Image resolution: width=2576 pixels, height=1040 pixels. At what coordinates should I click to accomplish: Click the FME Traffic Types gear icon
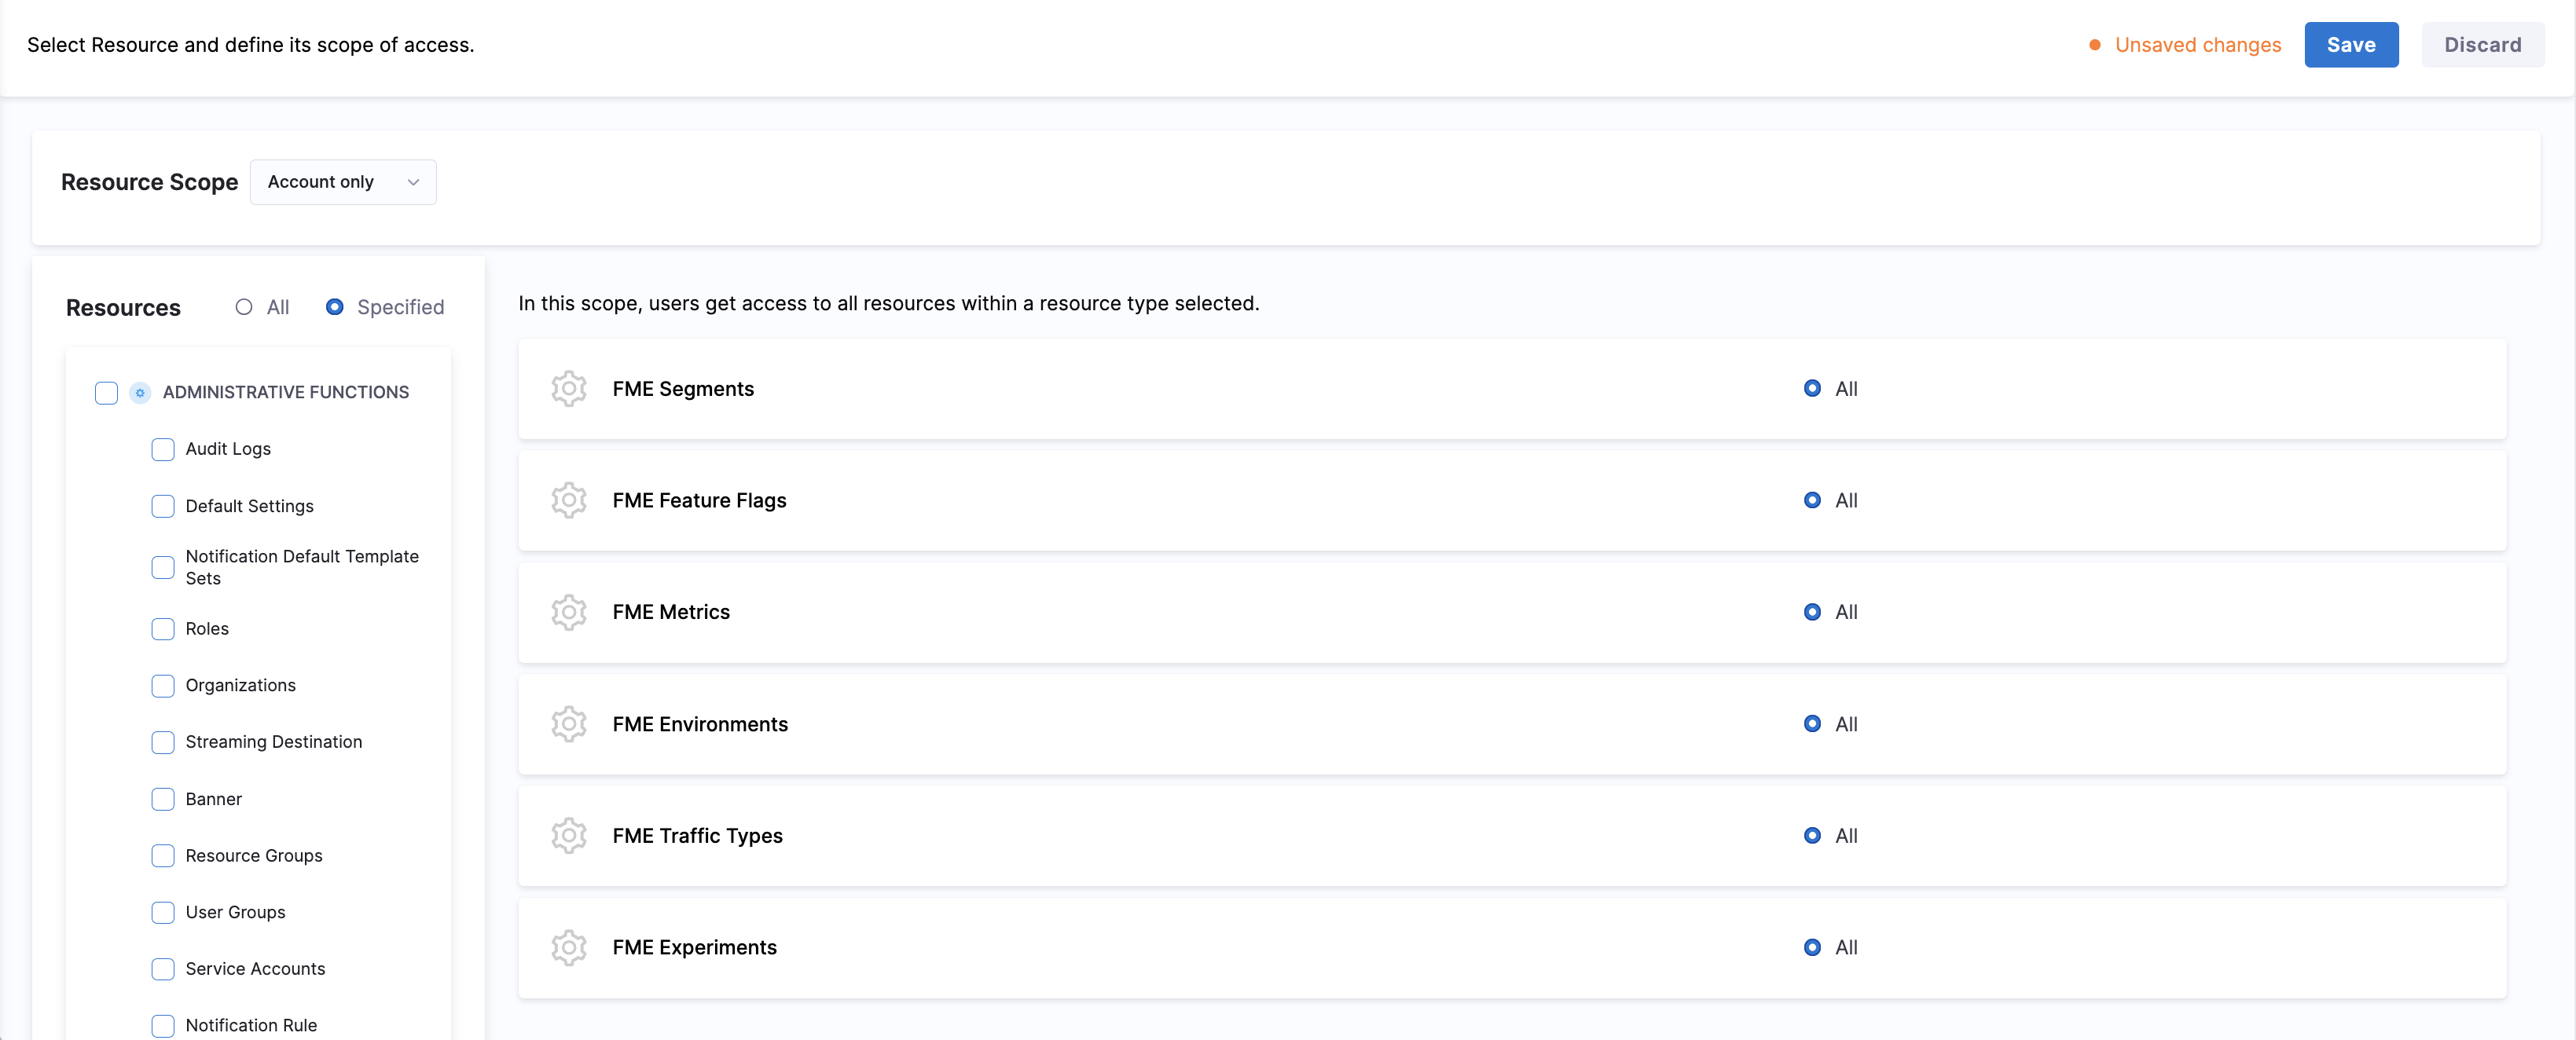(x=568, y=835)
